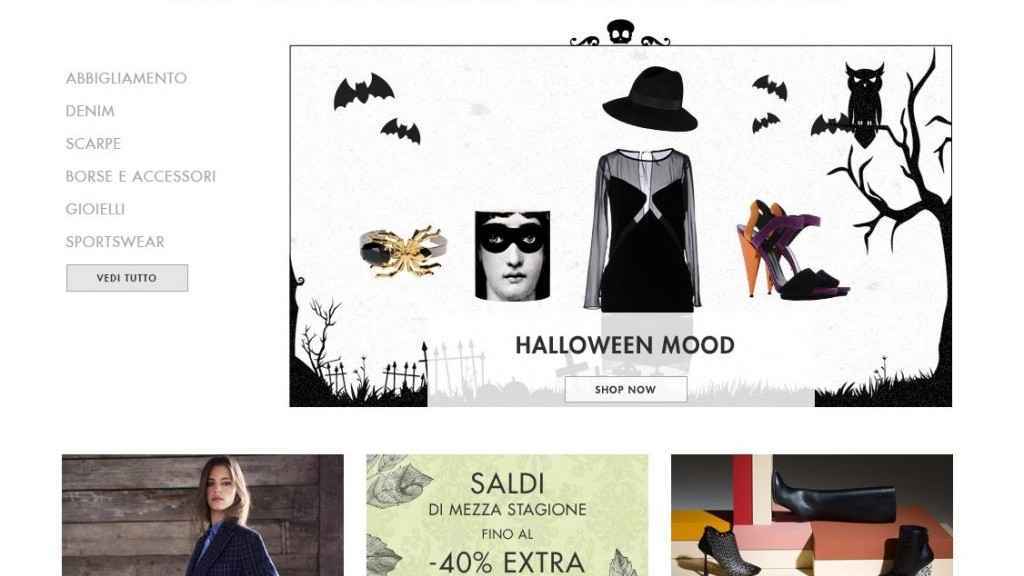
Task: Open the Abbigliamento category
Action: (x=126, y=78)
